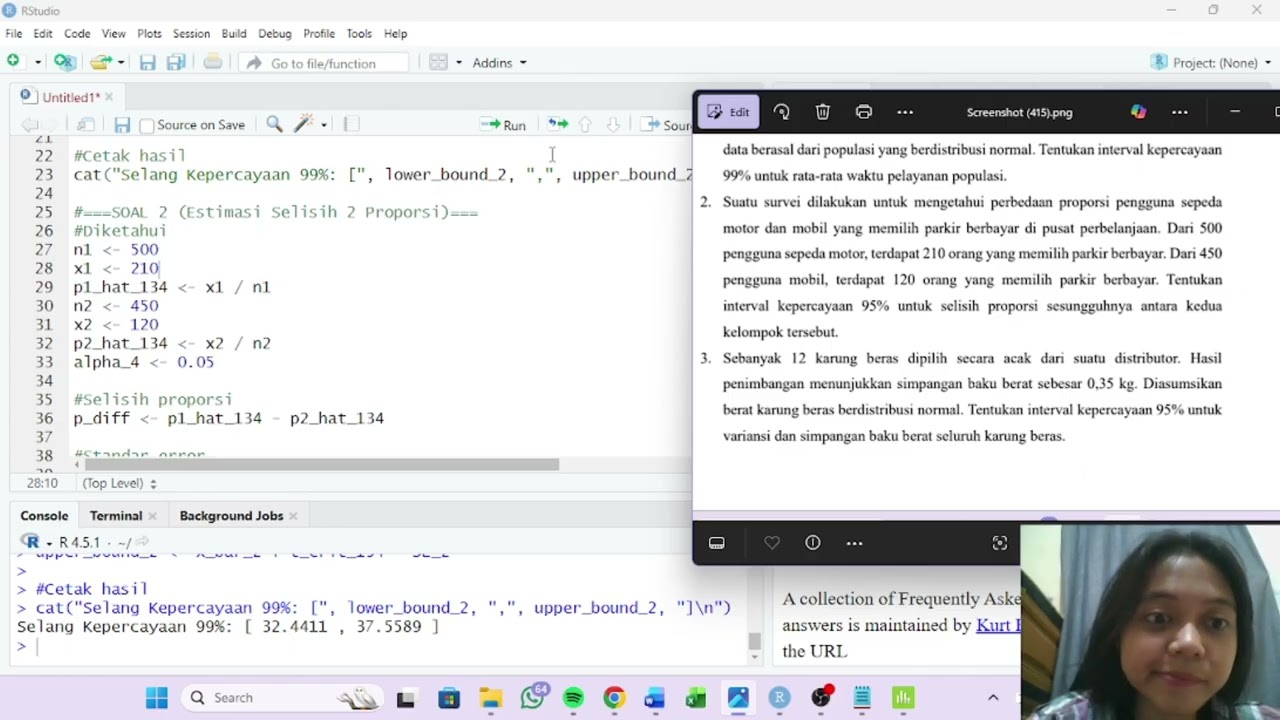
Task: Print the current file icon
Action: 213,62
